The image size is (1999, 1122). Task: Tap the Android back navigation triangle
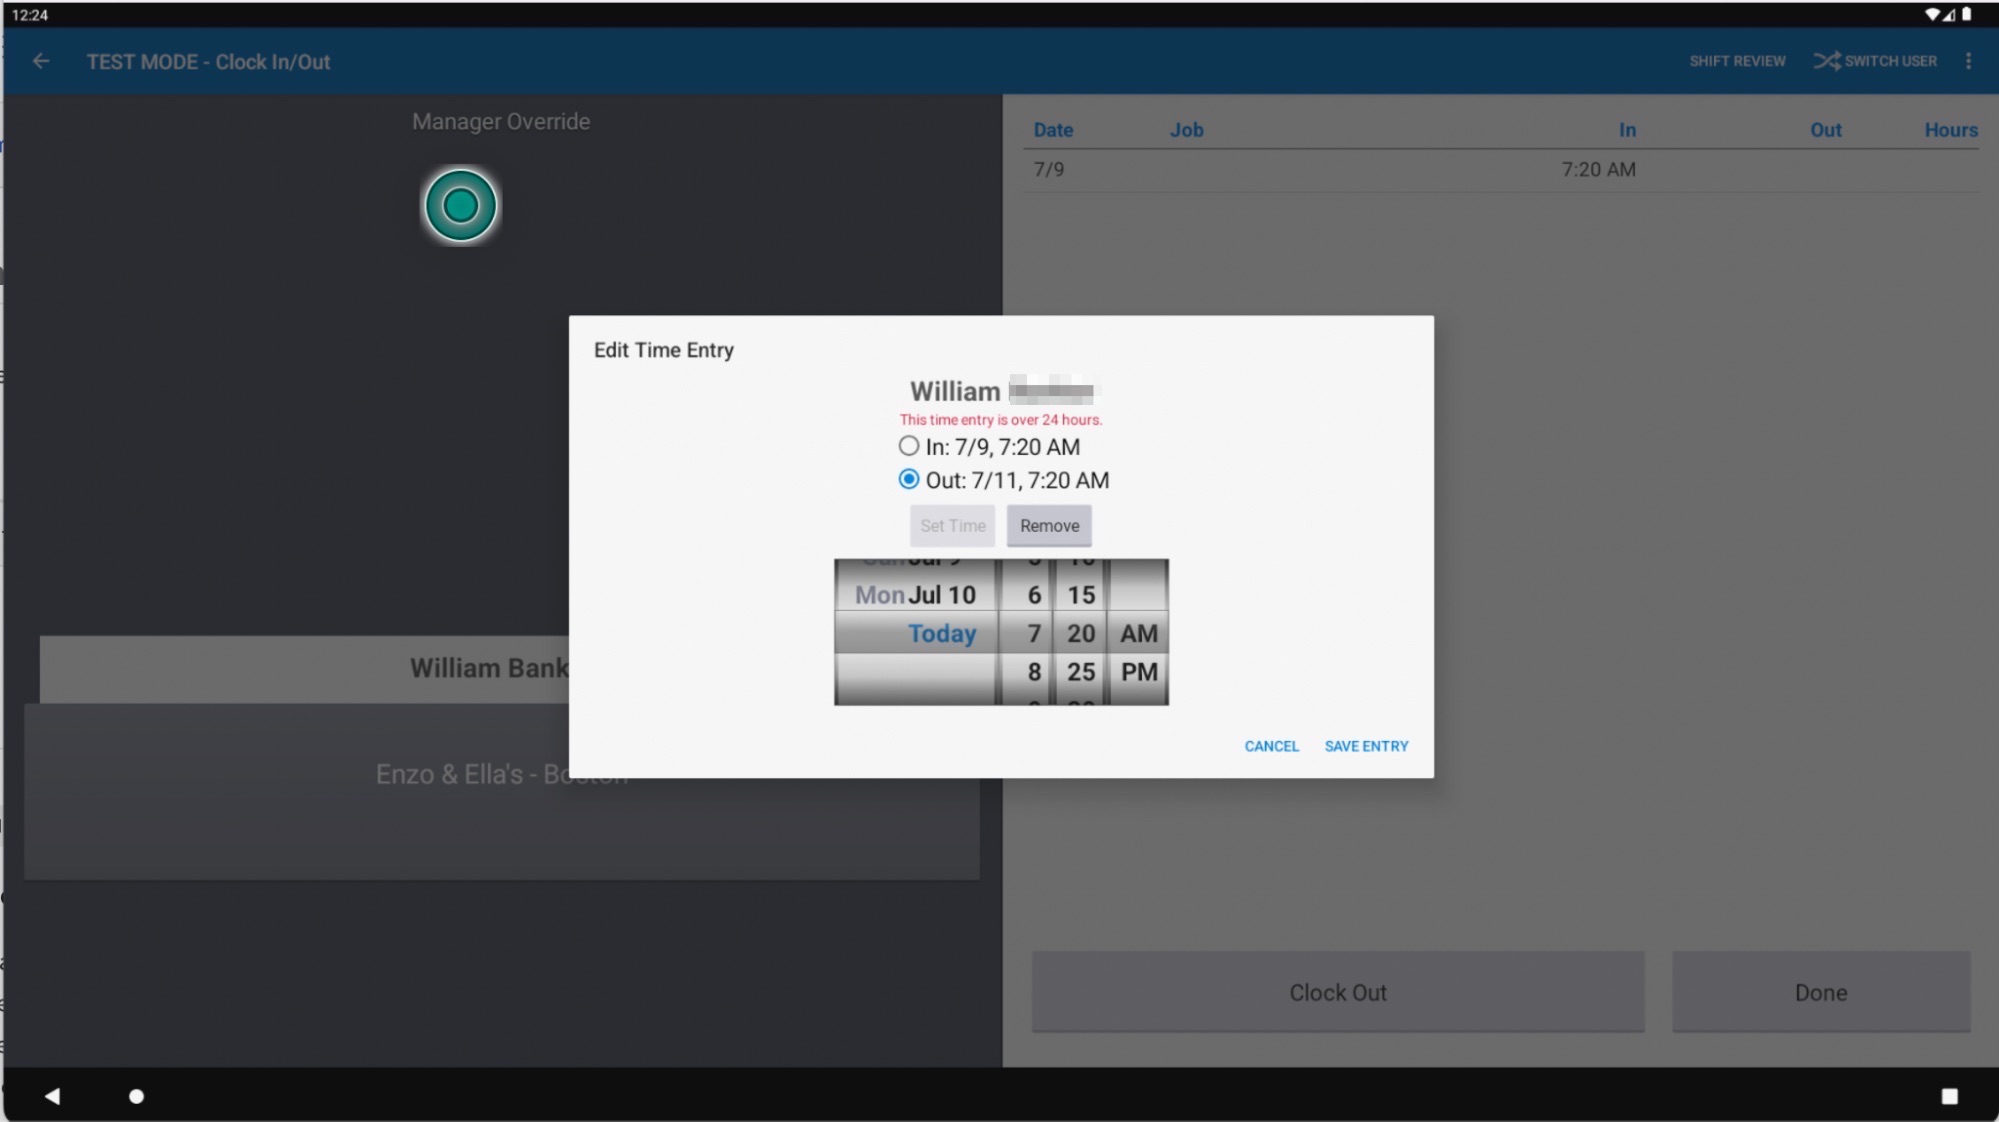click(x=53, y=1096)
